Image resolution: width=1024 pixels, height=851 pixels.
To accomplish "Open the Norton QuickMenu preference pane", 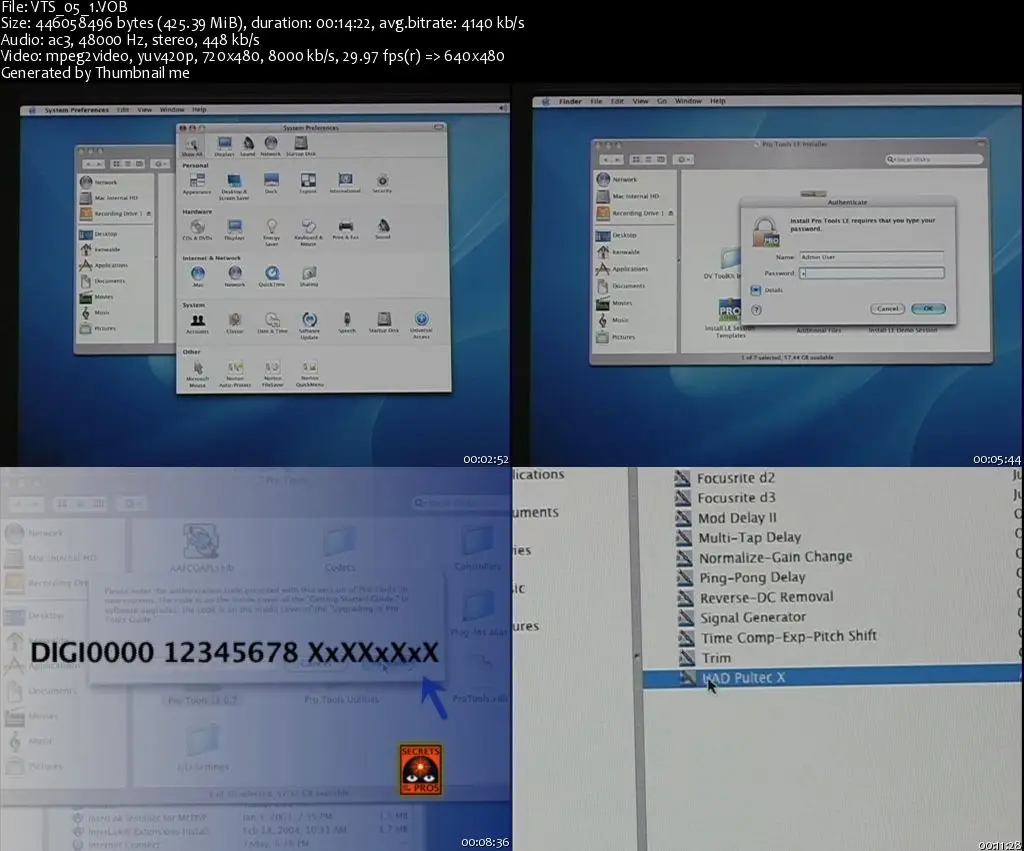I will [x=310, y=374].
